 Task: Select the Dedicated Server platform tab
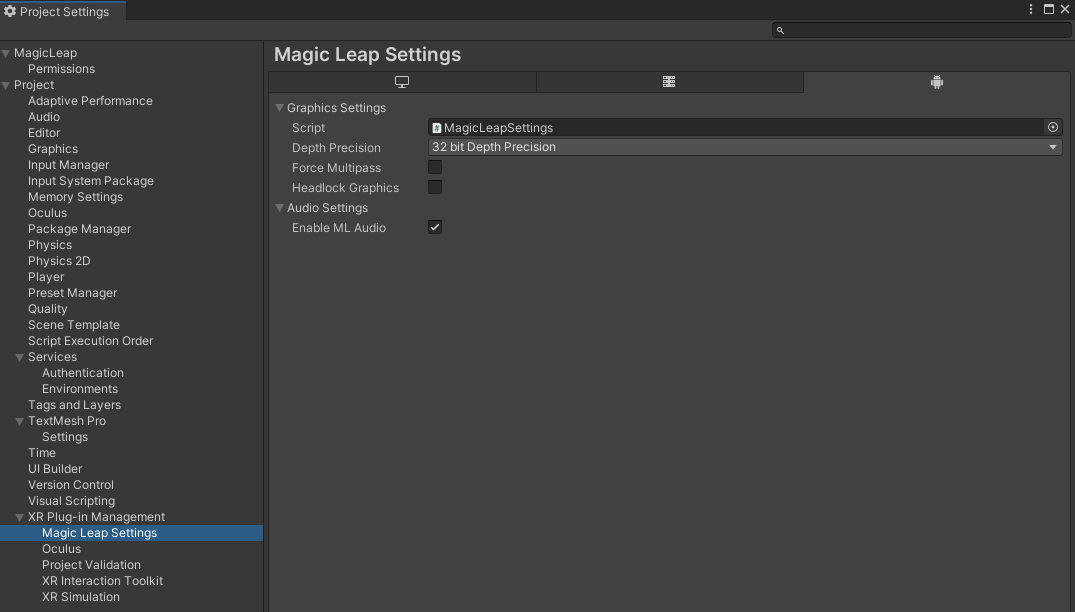click(x=669, y=82)
